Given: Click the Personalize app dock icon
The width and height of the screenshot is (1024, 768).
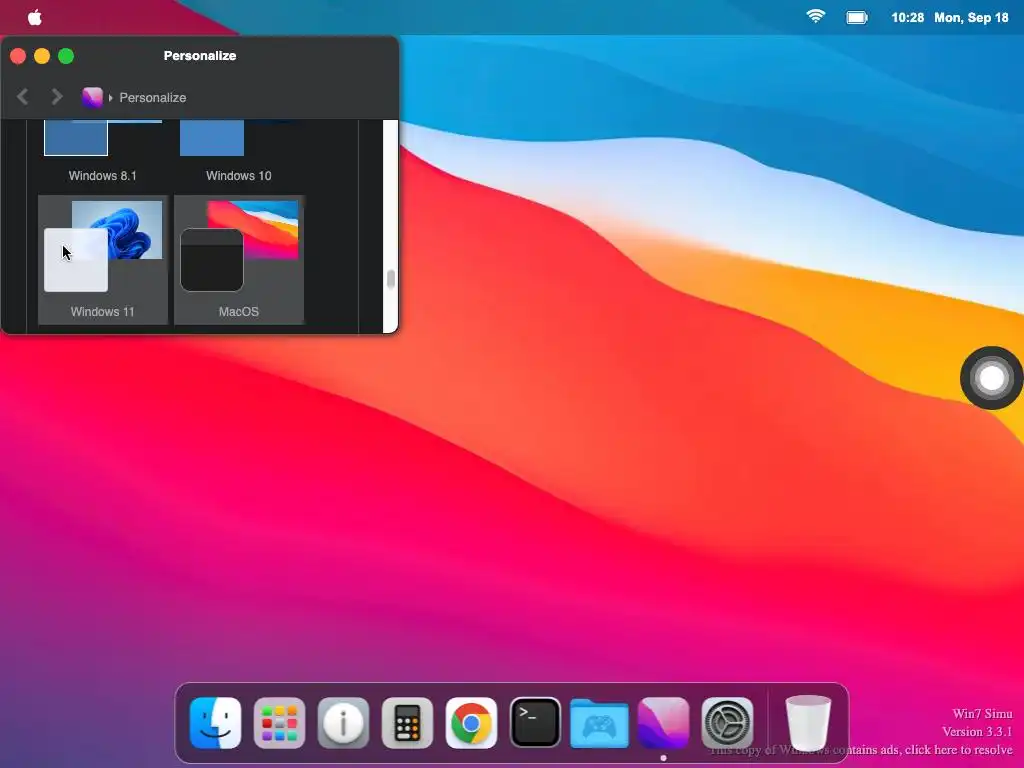Looking at the screenshot, I should pos(663,723).
